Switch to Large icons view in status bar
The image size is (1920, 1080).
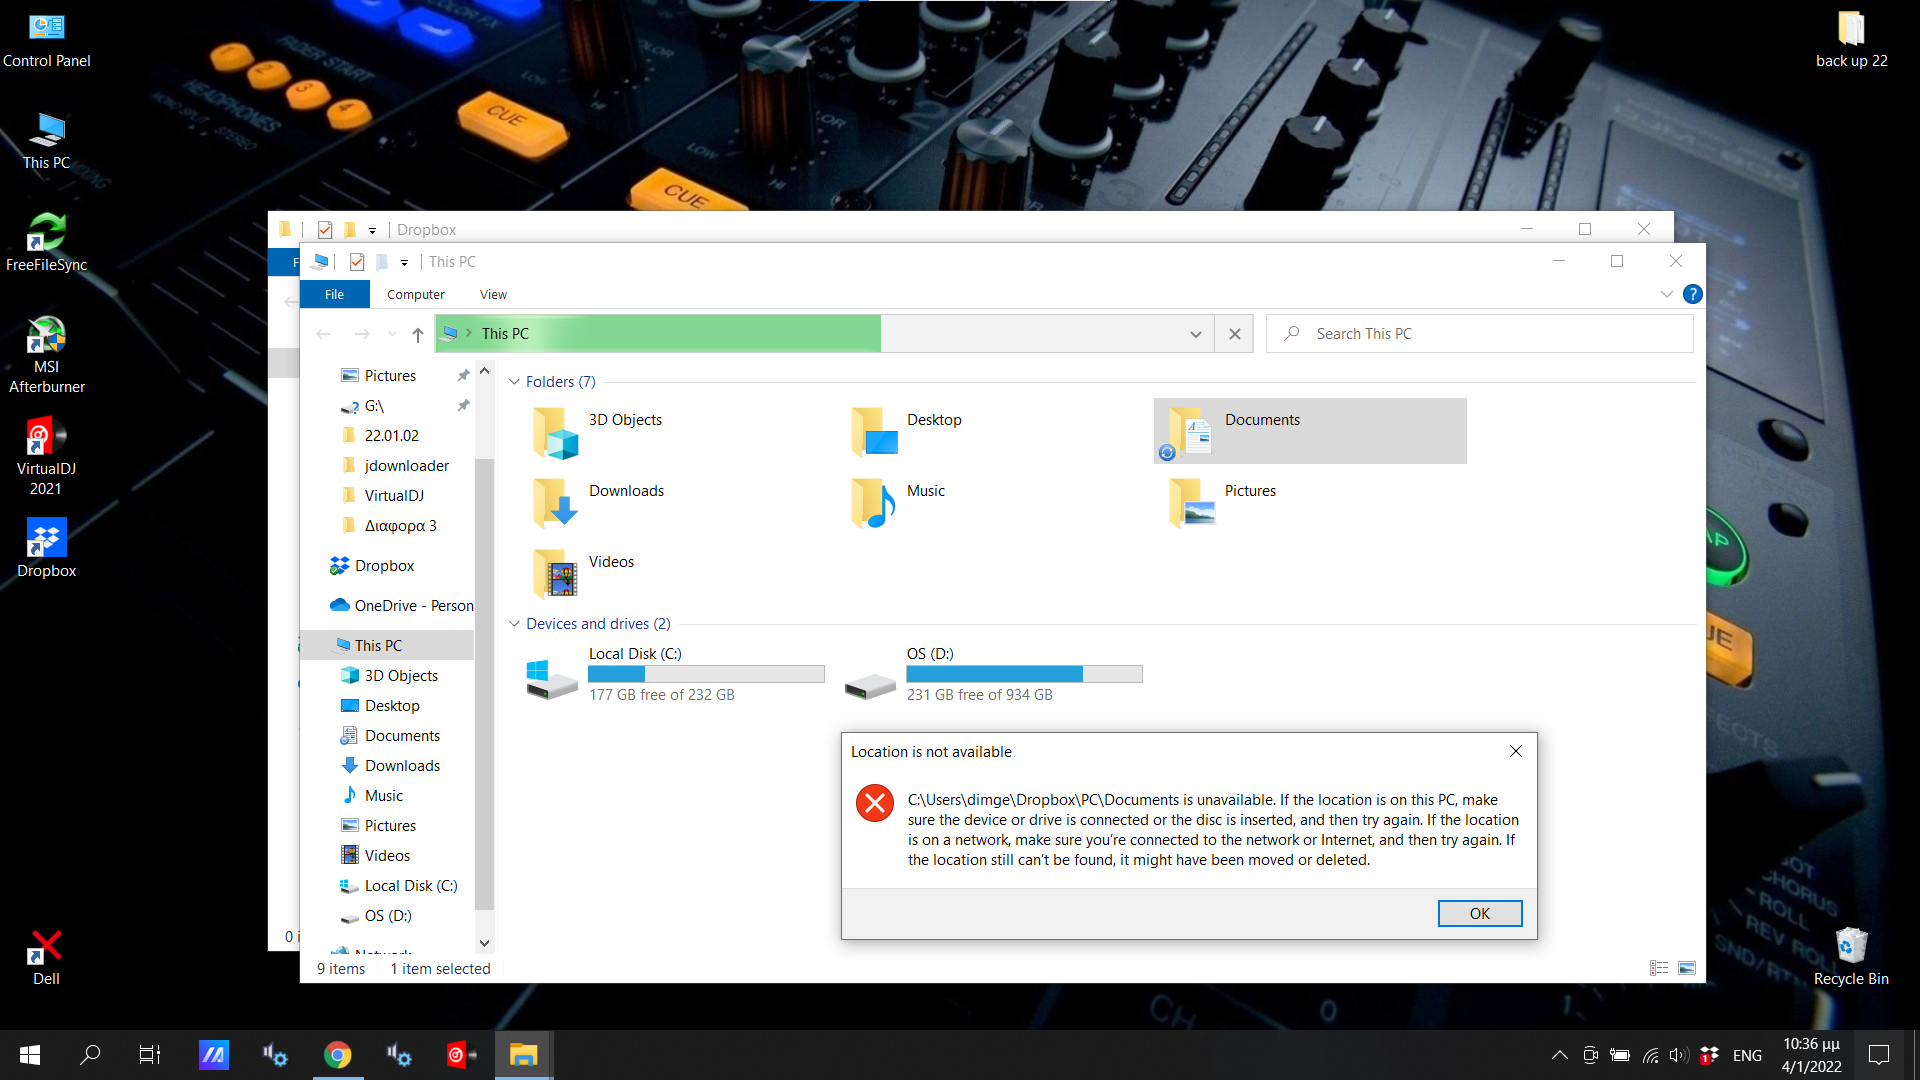[1687, 968]
